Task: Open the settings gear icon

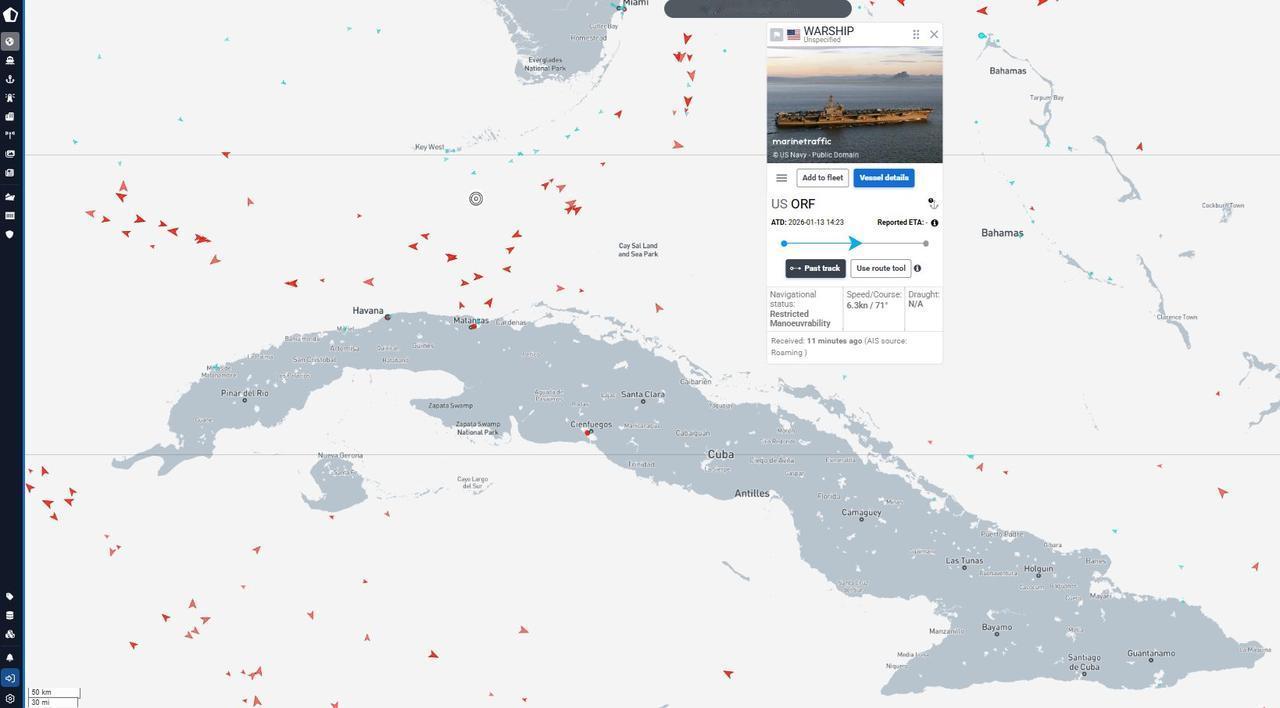Action: [x=10, y=699]
